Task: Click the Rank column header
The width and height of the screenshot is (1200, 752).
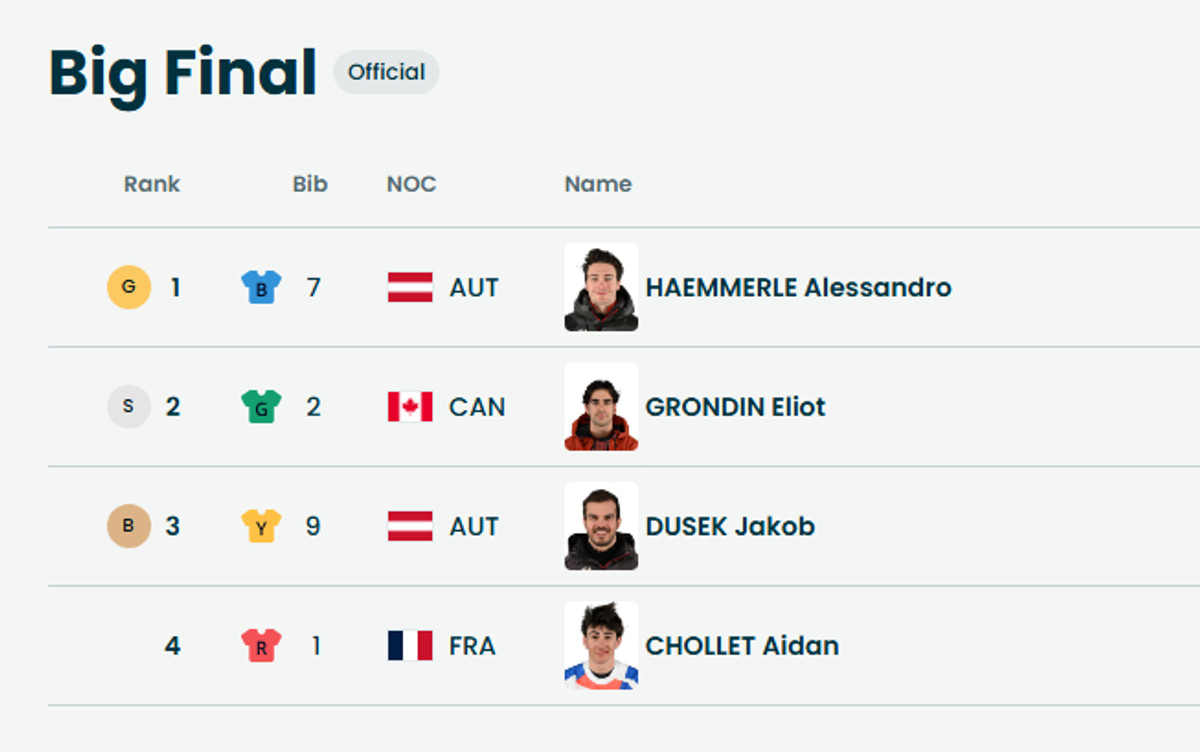Action: 152,184
